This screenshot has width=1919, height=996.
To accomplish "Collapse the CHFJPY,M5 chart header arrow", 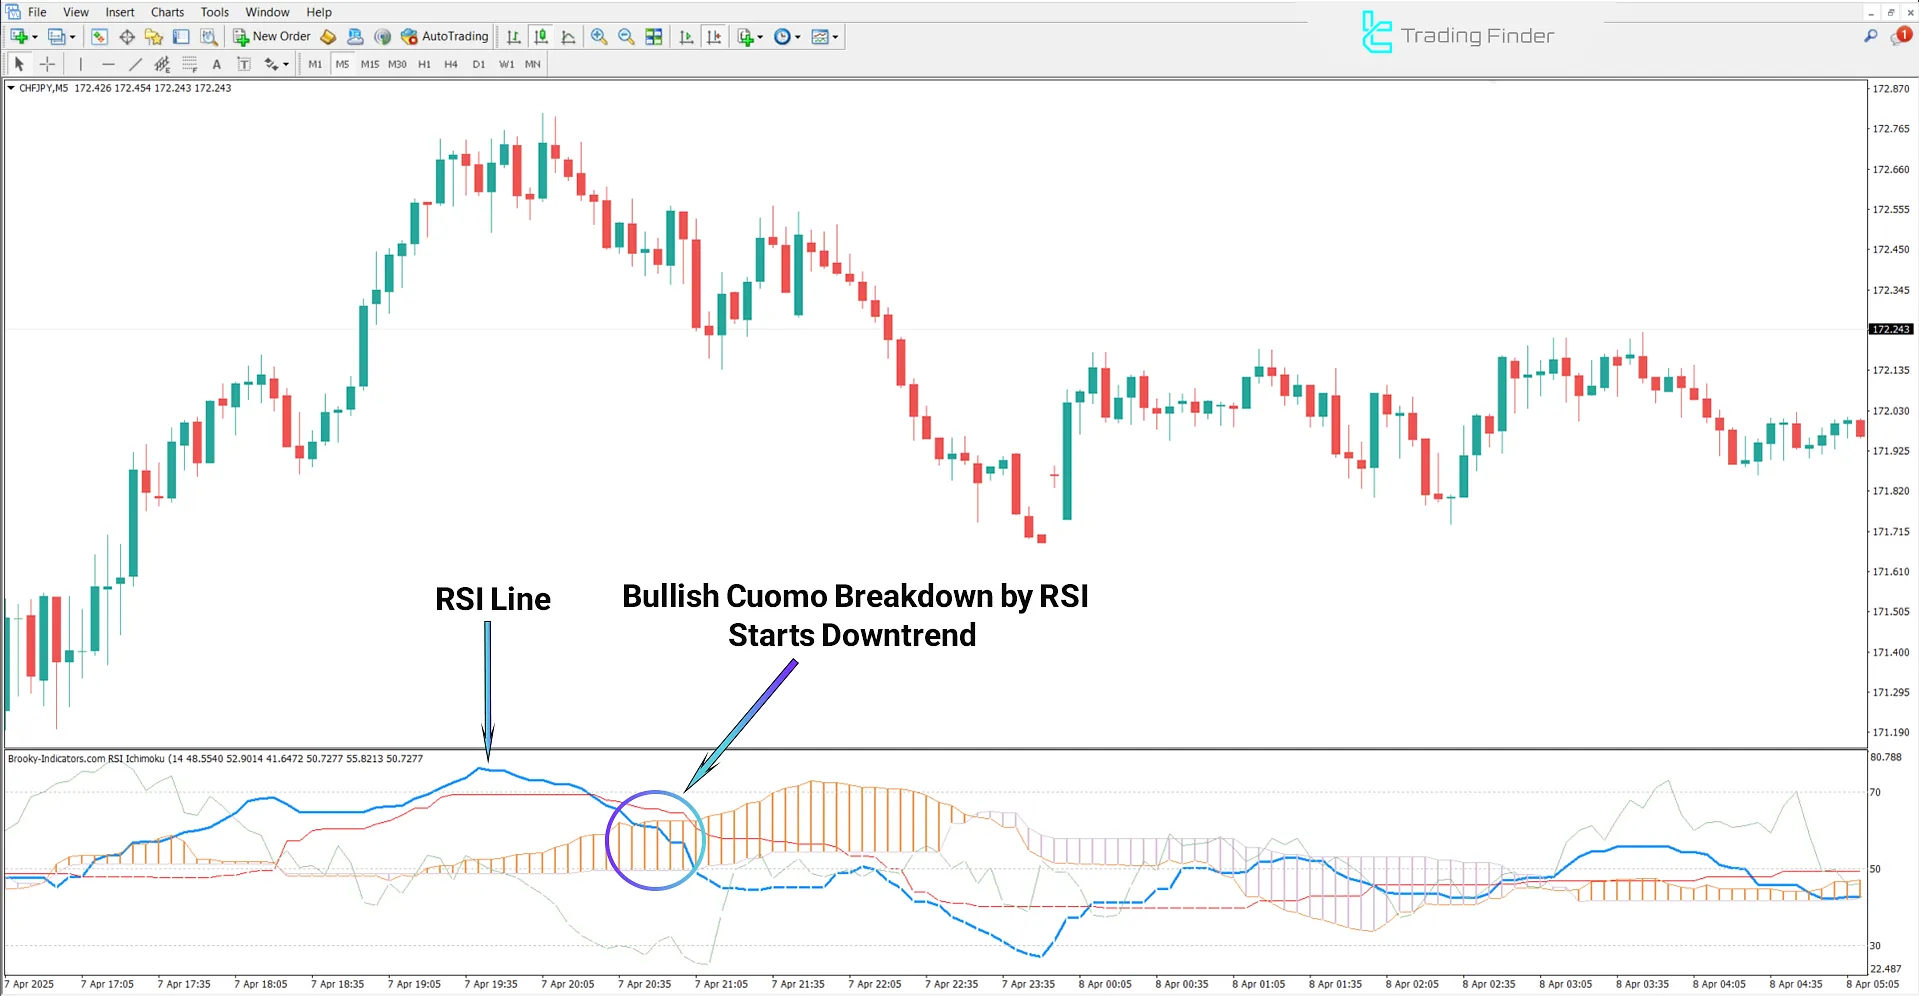I will click(11, 88).
